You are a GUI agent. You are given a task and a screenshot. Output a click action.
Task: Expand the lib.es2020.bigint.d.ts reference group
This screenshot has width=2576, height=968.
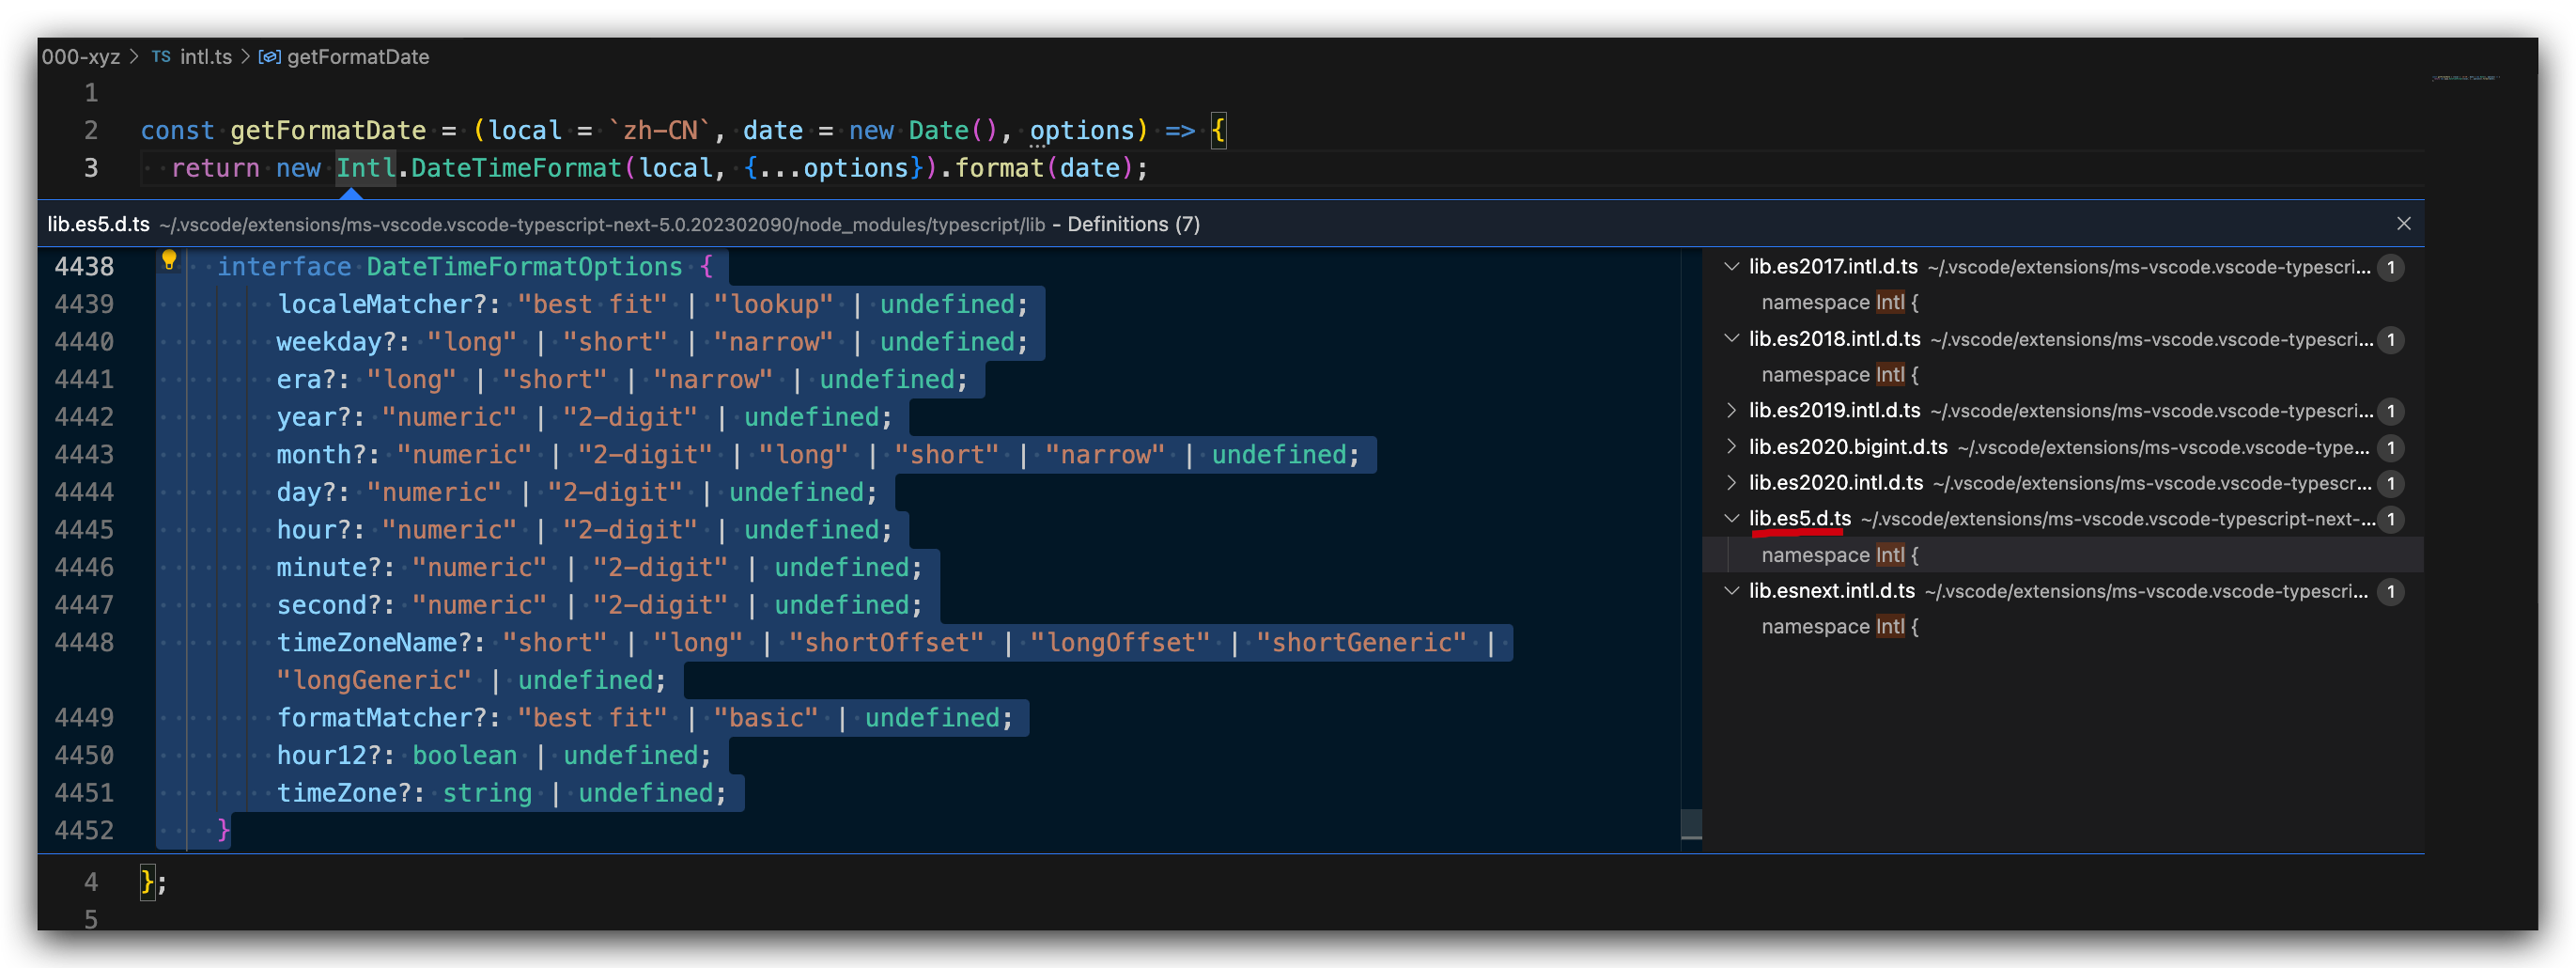click(1731, 446)
